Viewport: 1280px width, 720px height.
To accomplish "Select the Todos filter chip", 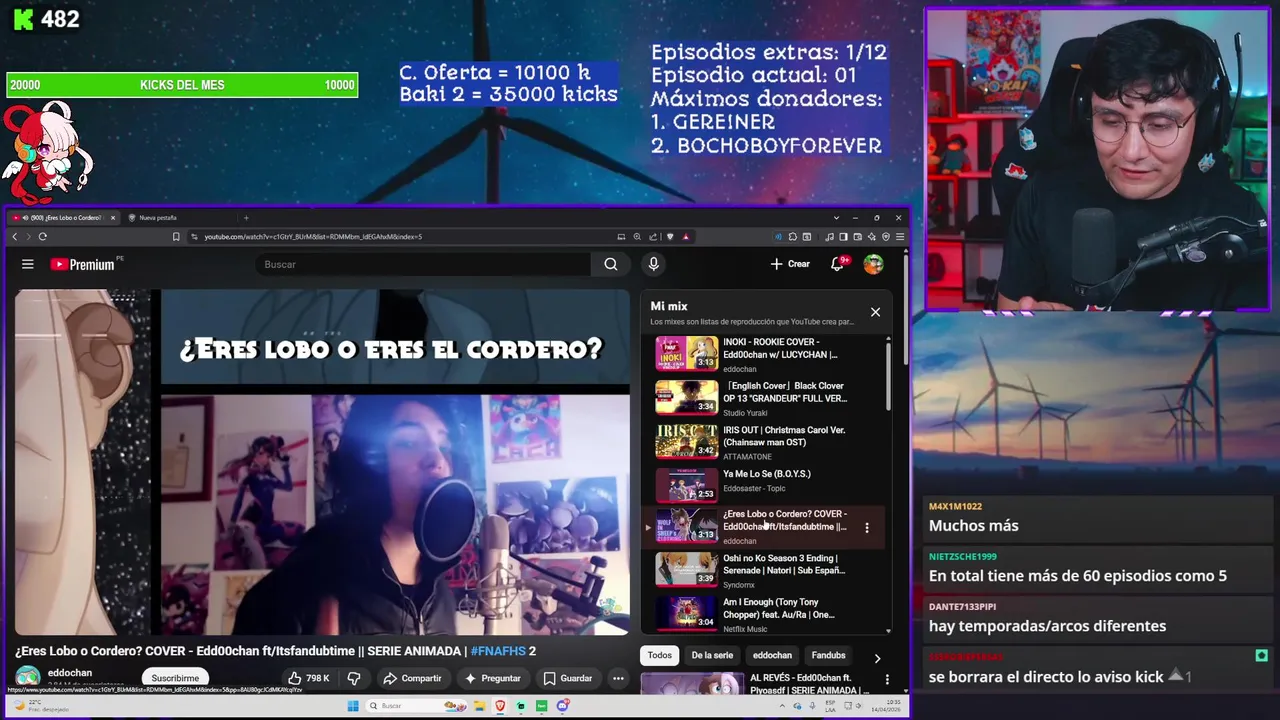I will click(660, 656).
